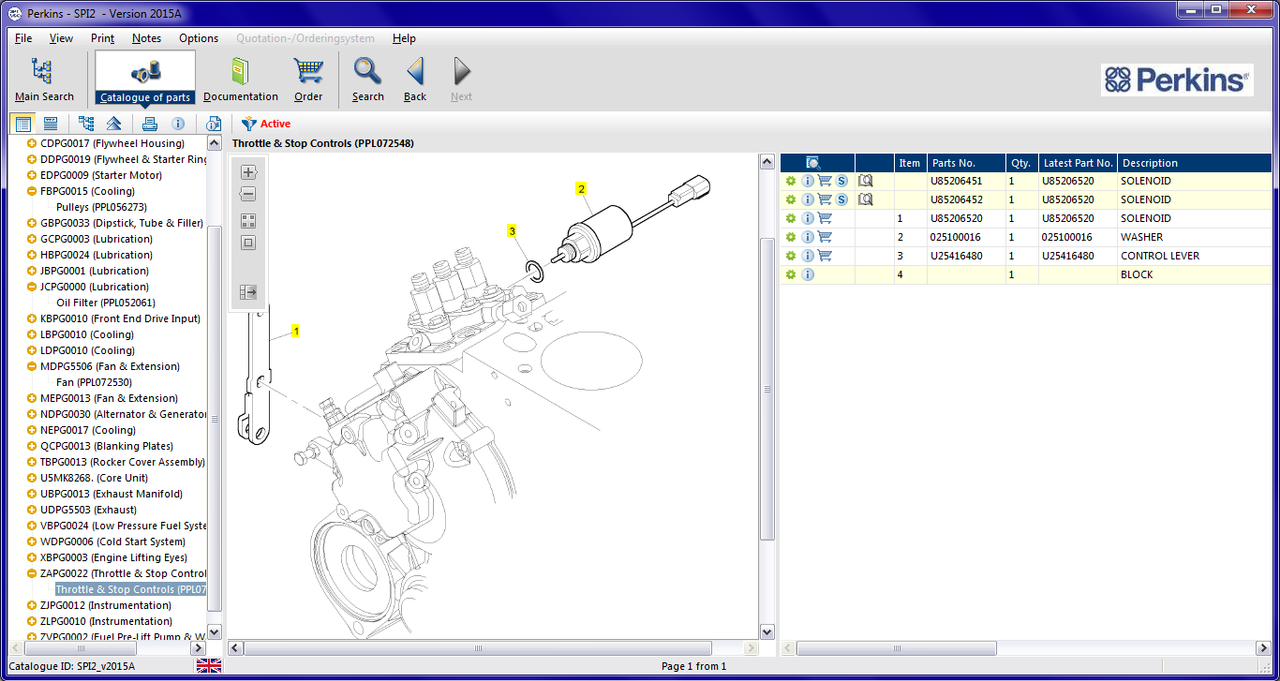
Task: Click the double up-arrow level icon
Action: (x=114, y=124)
